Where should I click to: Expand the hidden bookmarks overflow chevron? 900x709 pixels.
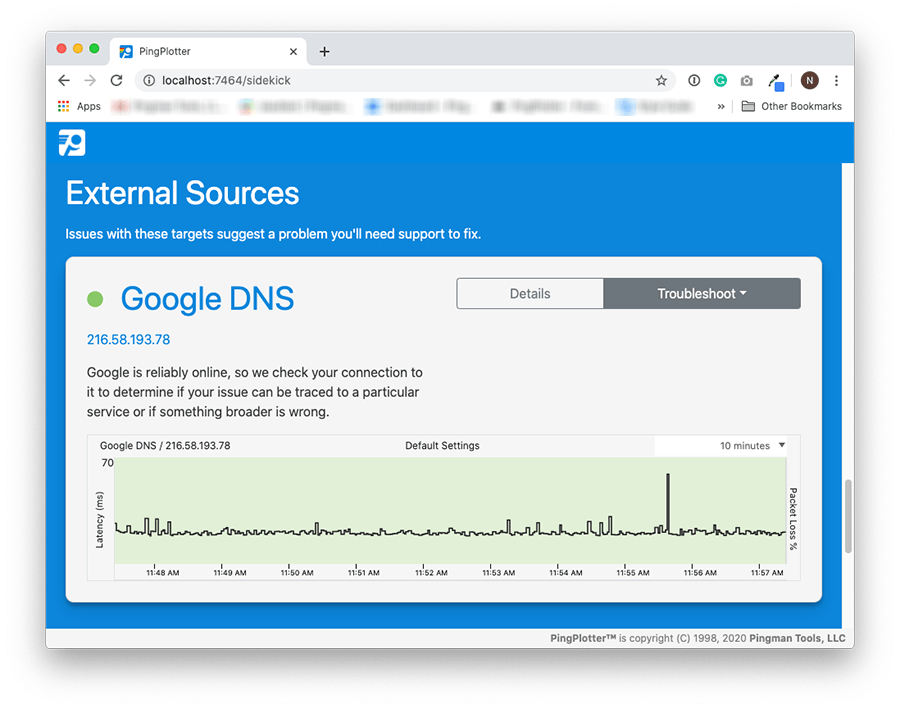[720, 106]
